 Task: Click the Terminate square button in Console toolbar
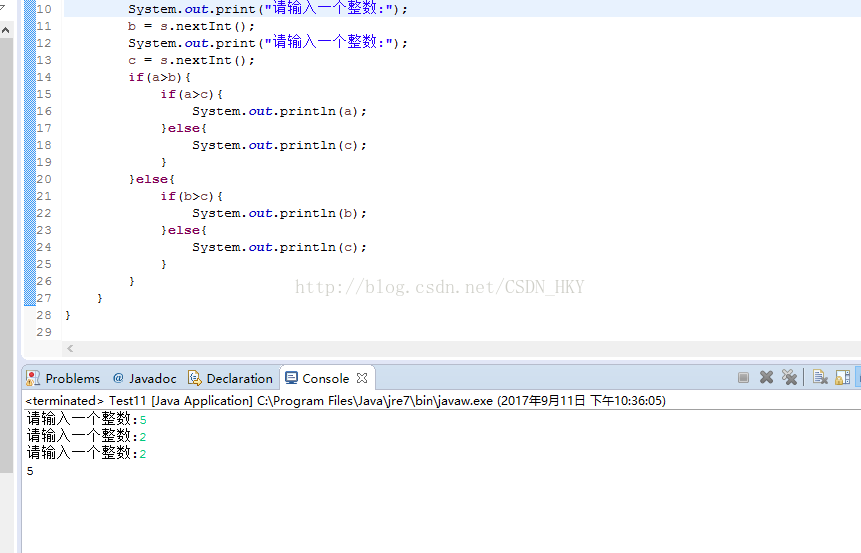(743, 377)
